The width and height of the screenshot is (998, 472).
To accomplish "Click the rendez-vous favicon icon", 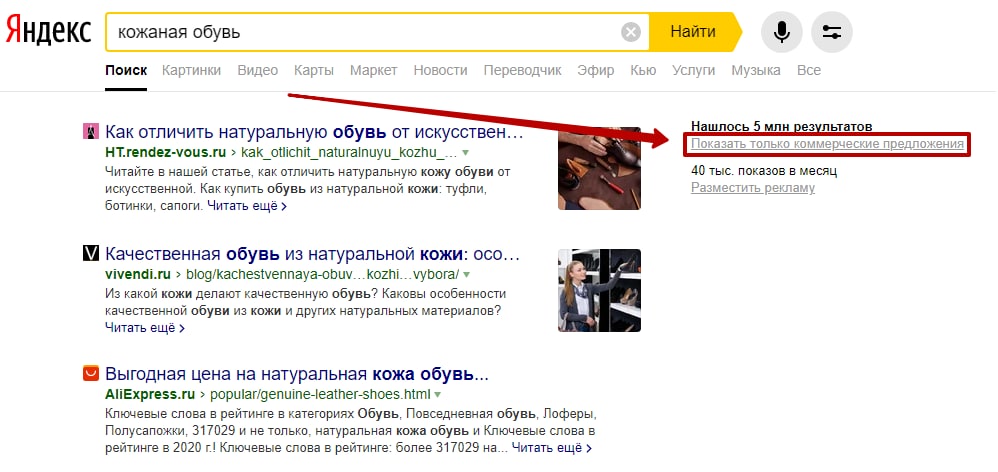I will click(92, 132).
